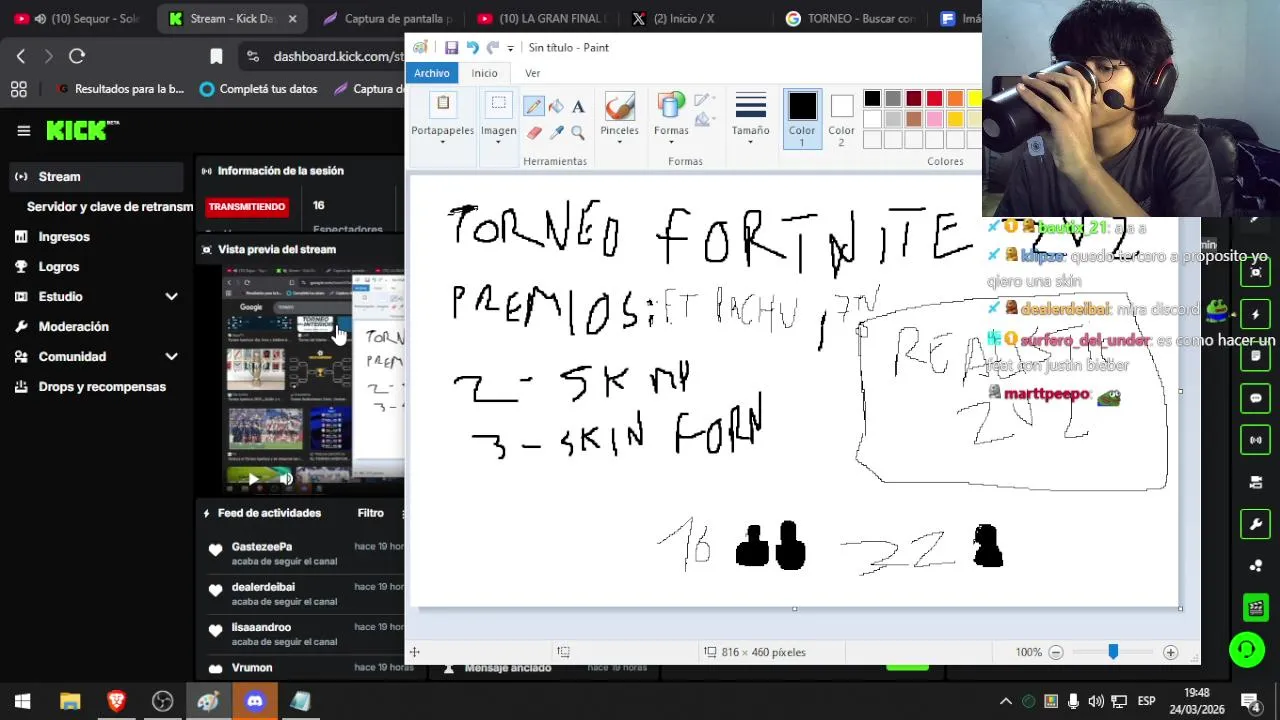The width and height of the screenshot is (1280, 720).
Task: Click the Redo arrow in Paint
Action: 492,47
